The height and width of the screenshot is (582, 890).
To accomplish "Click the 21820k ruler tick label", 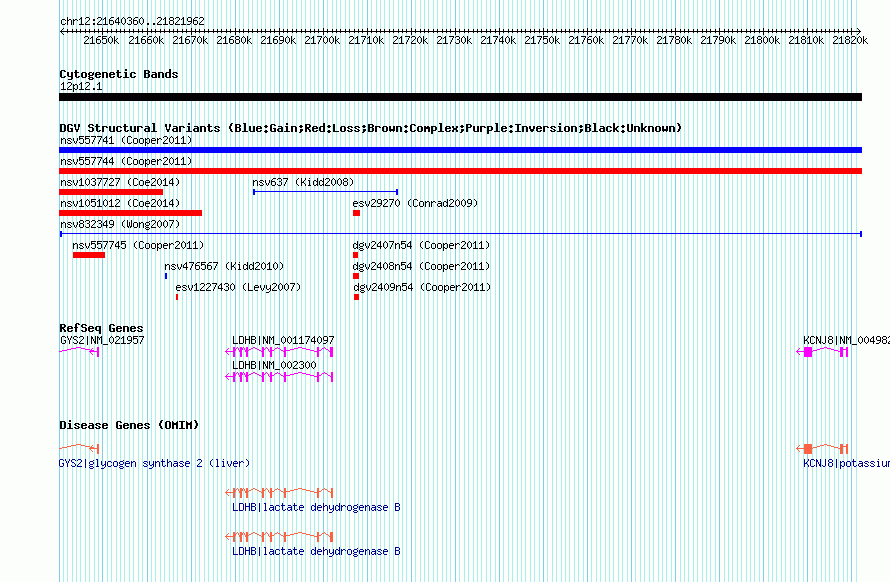I will [850, 40].
